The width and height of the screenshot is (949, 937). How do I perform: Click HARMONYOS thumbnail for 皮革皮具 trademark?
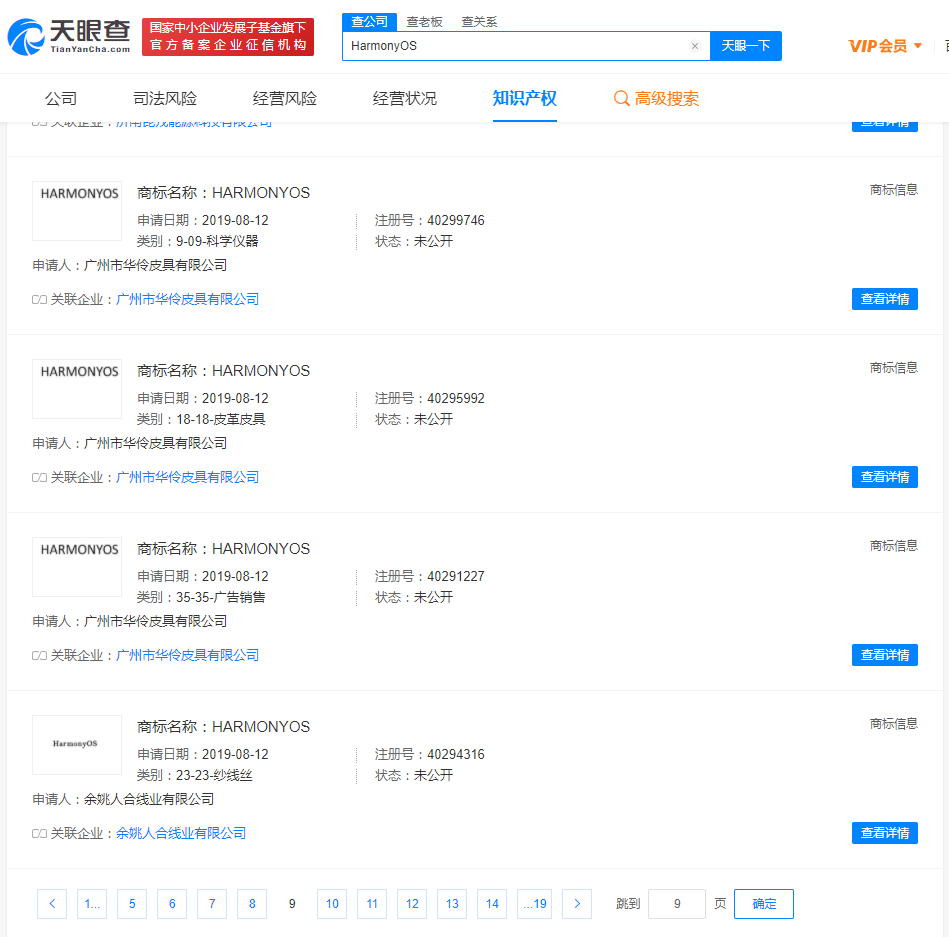[x=77, y=389]
